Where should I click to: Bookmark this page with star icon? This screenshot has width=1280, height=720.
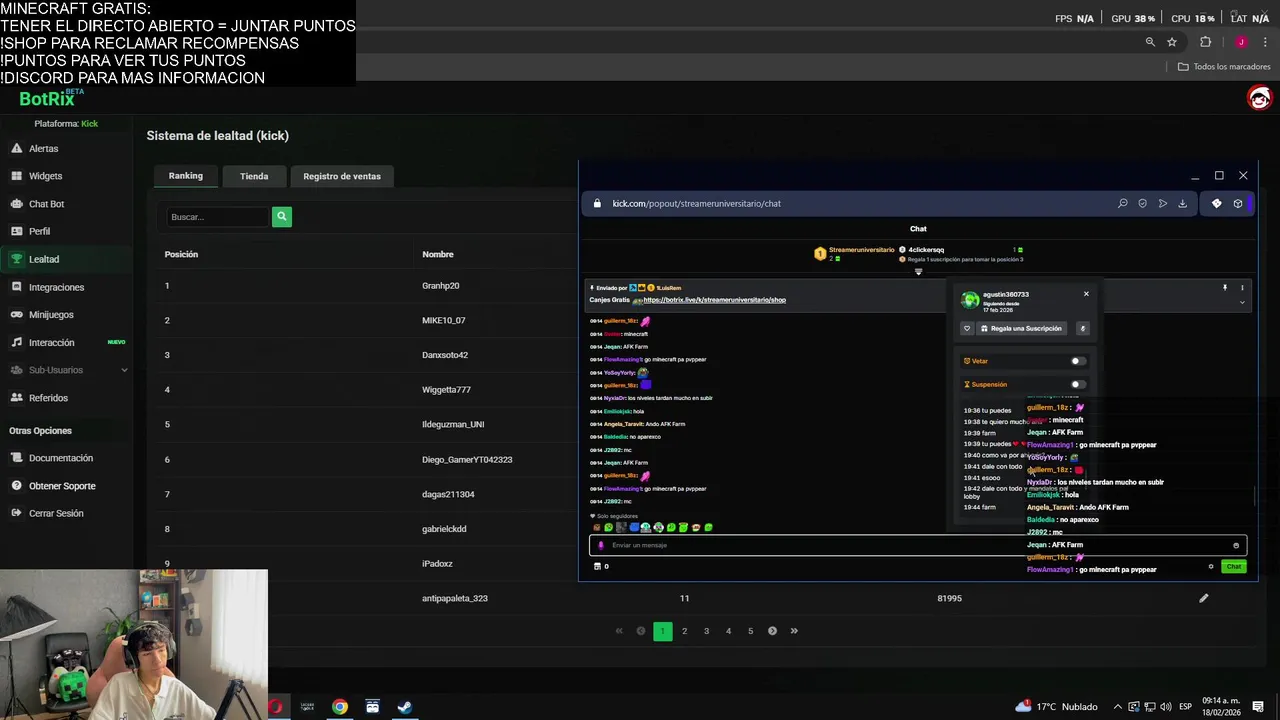coord(1172,42)
